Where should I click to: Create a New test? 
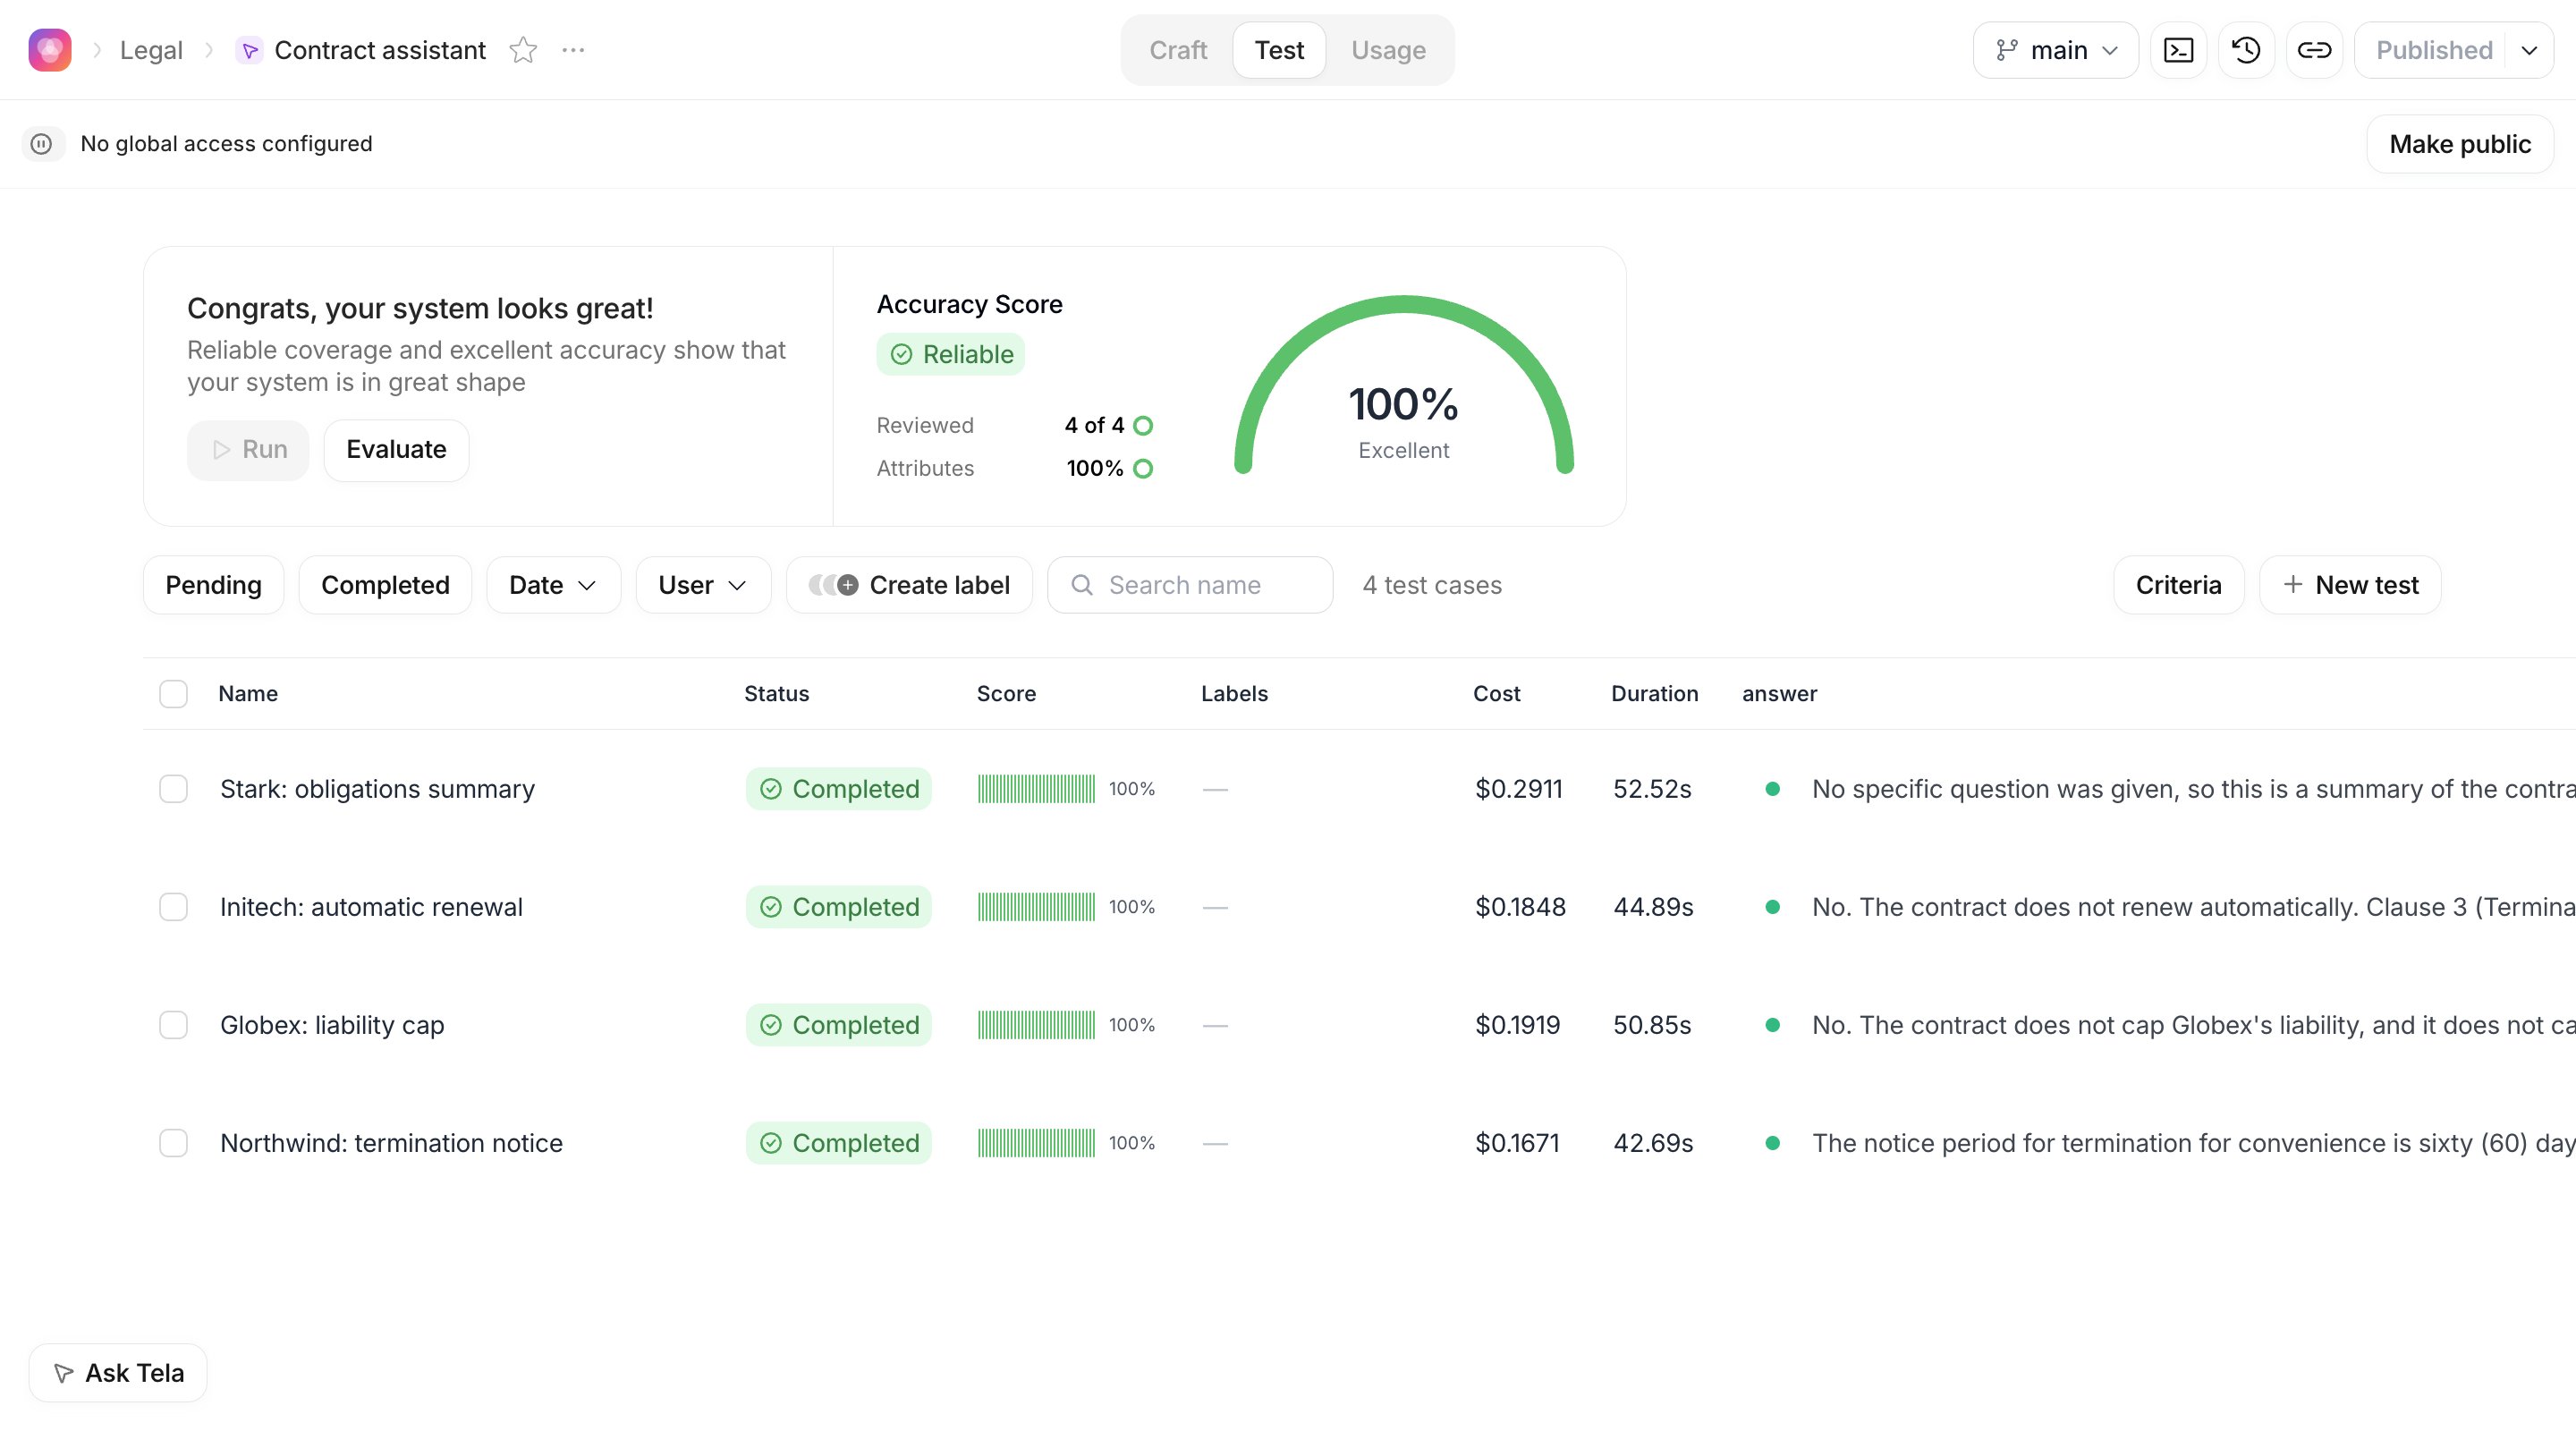[x=2350, y=585]
